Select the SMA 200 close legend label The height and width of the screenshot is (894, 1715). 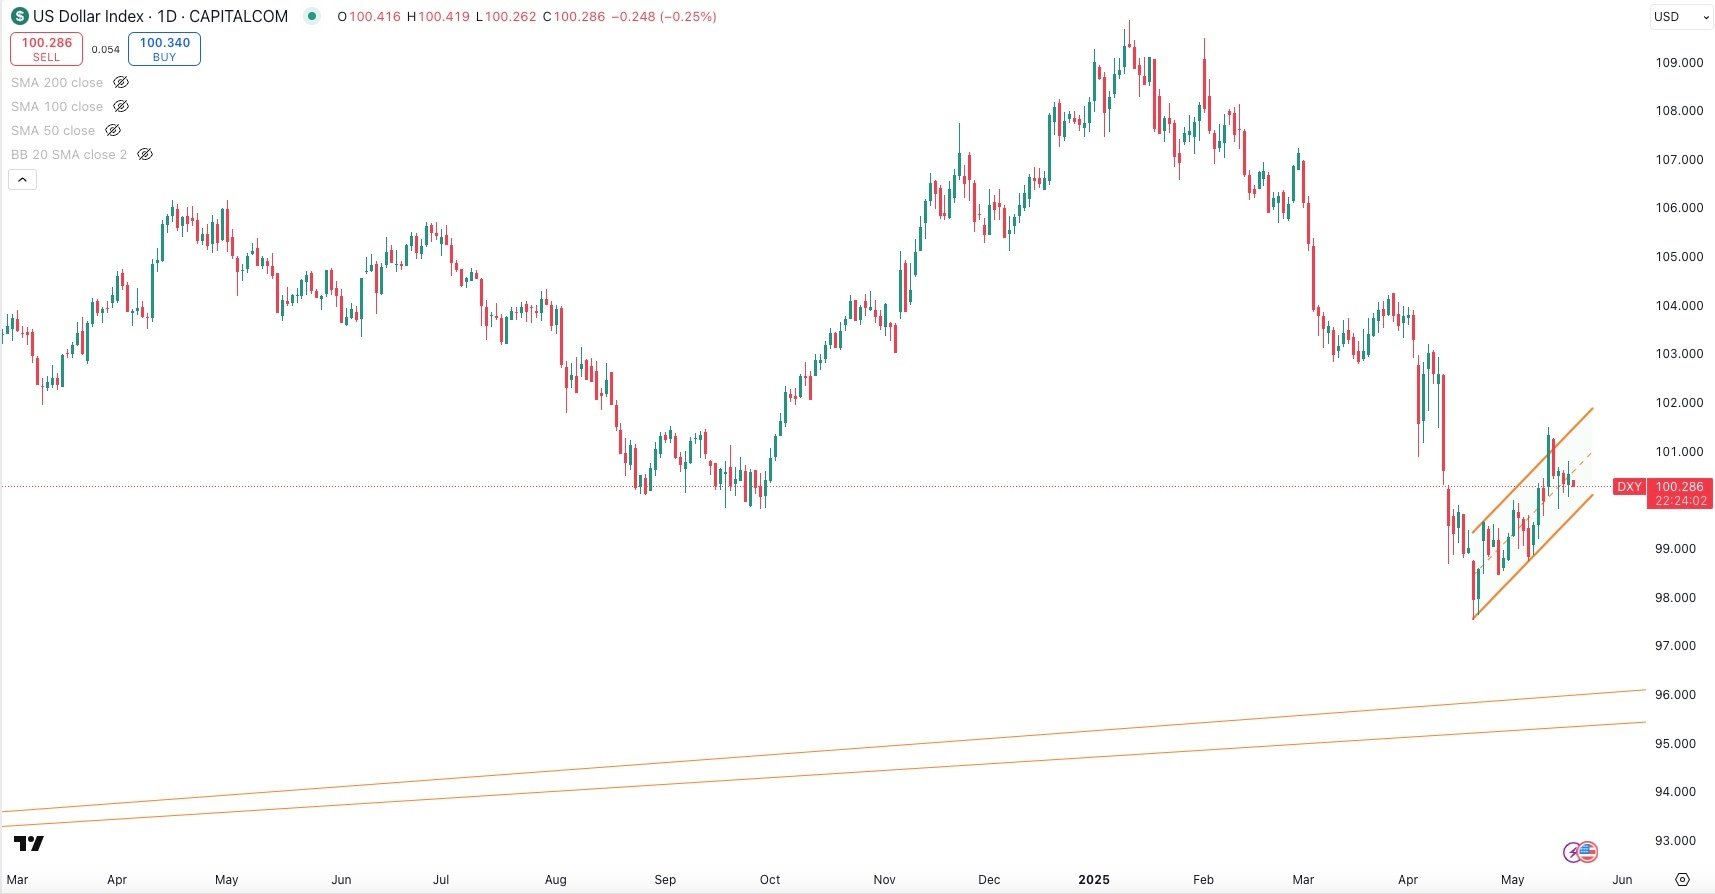click(x=57, y=82)
